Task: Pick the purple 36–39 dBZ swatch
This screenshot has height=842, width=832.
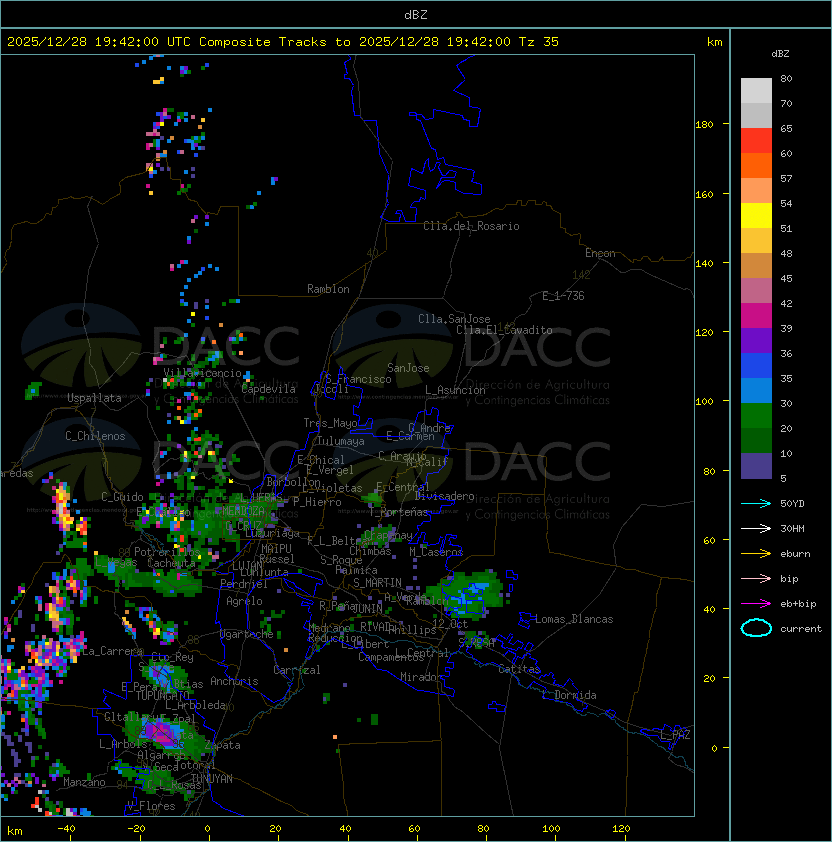Action: click(756, 340)
